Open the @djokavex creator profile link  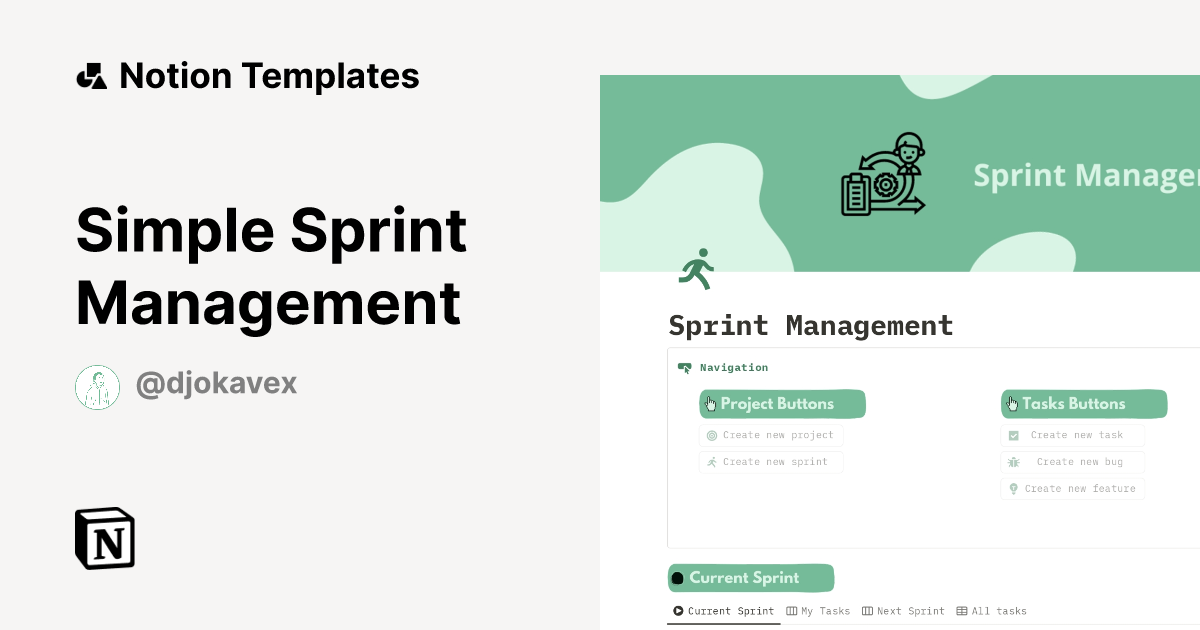(216, 384)
